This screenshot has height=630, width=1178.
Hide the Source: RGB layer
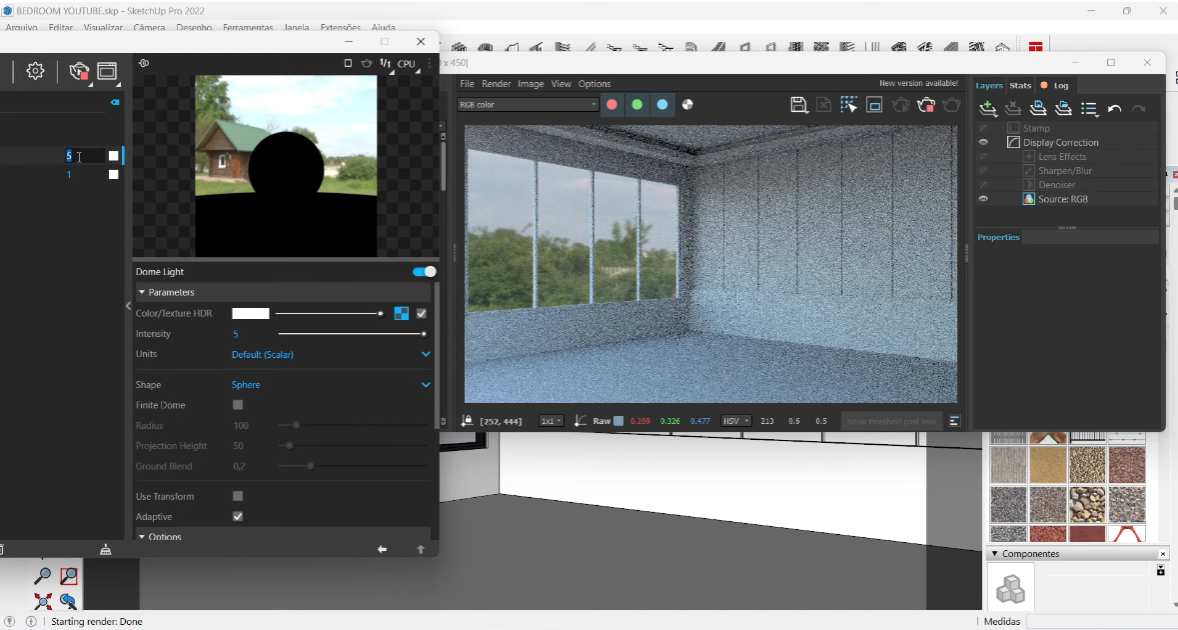point(983,199)
